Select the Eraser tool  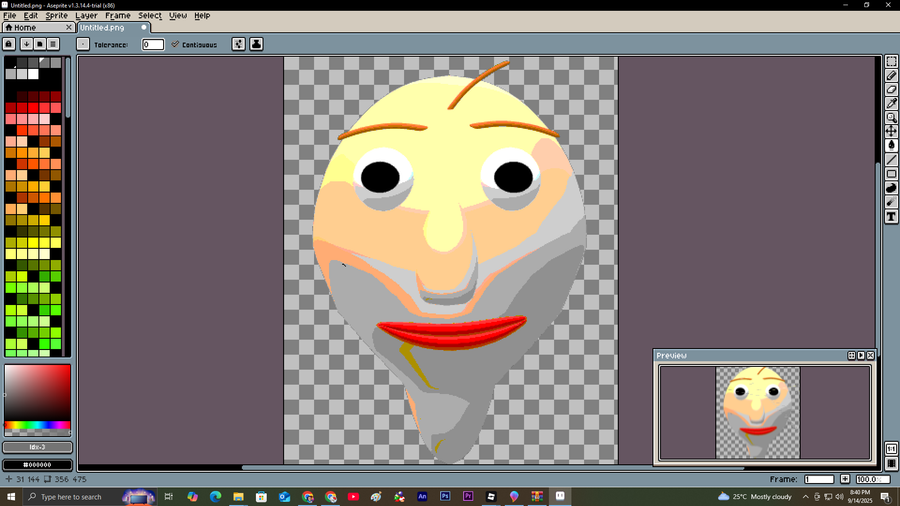(x=891, y=89)
